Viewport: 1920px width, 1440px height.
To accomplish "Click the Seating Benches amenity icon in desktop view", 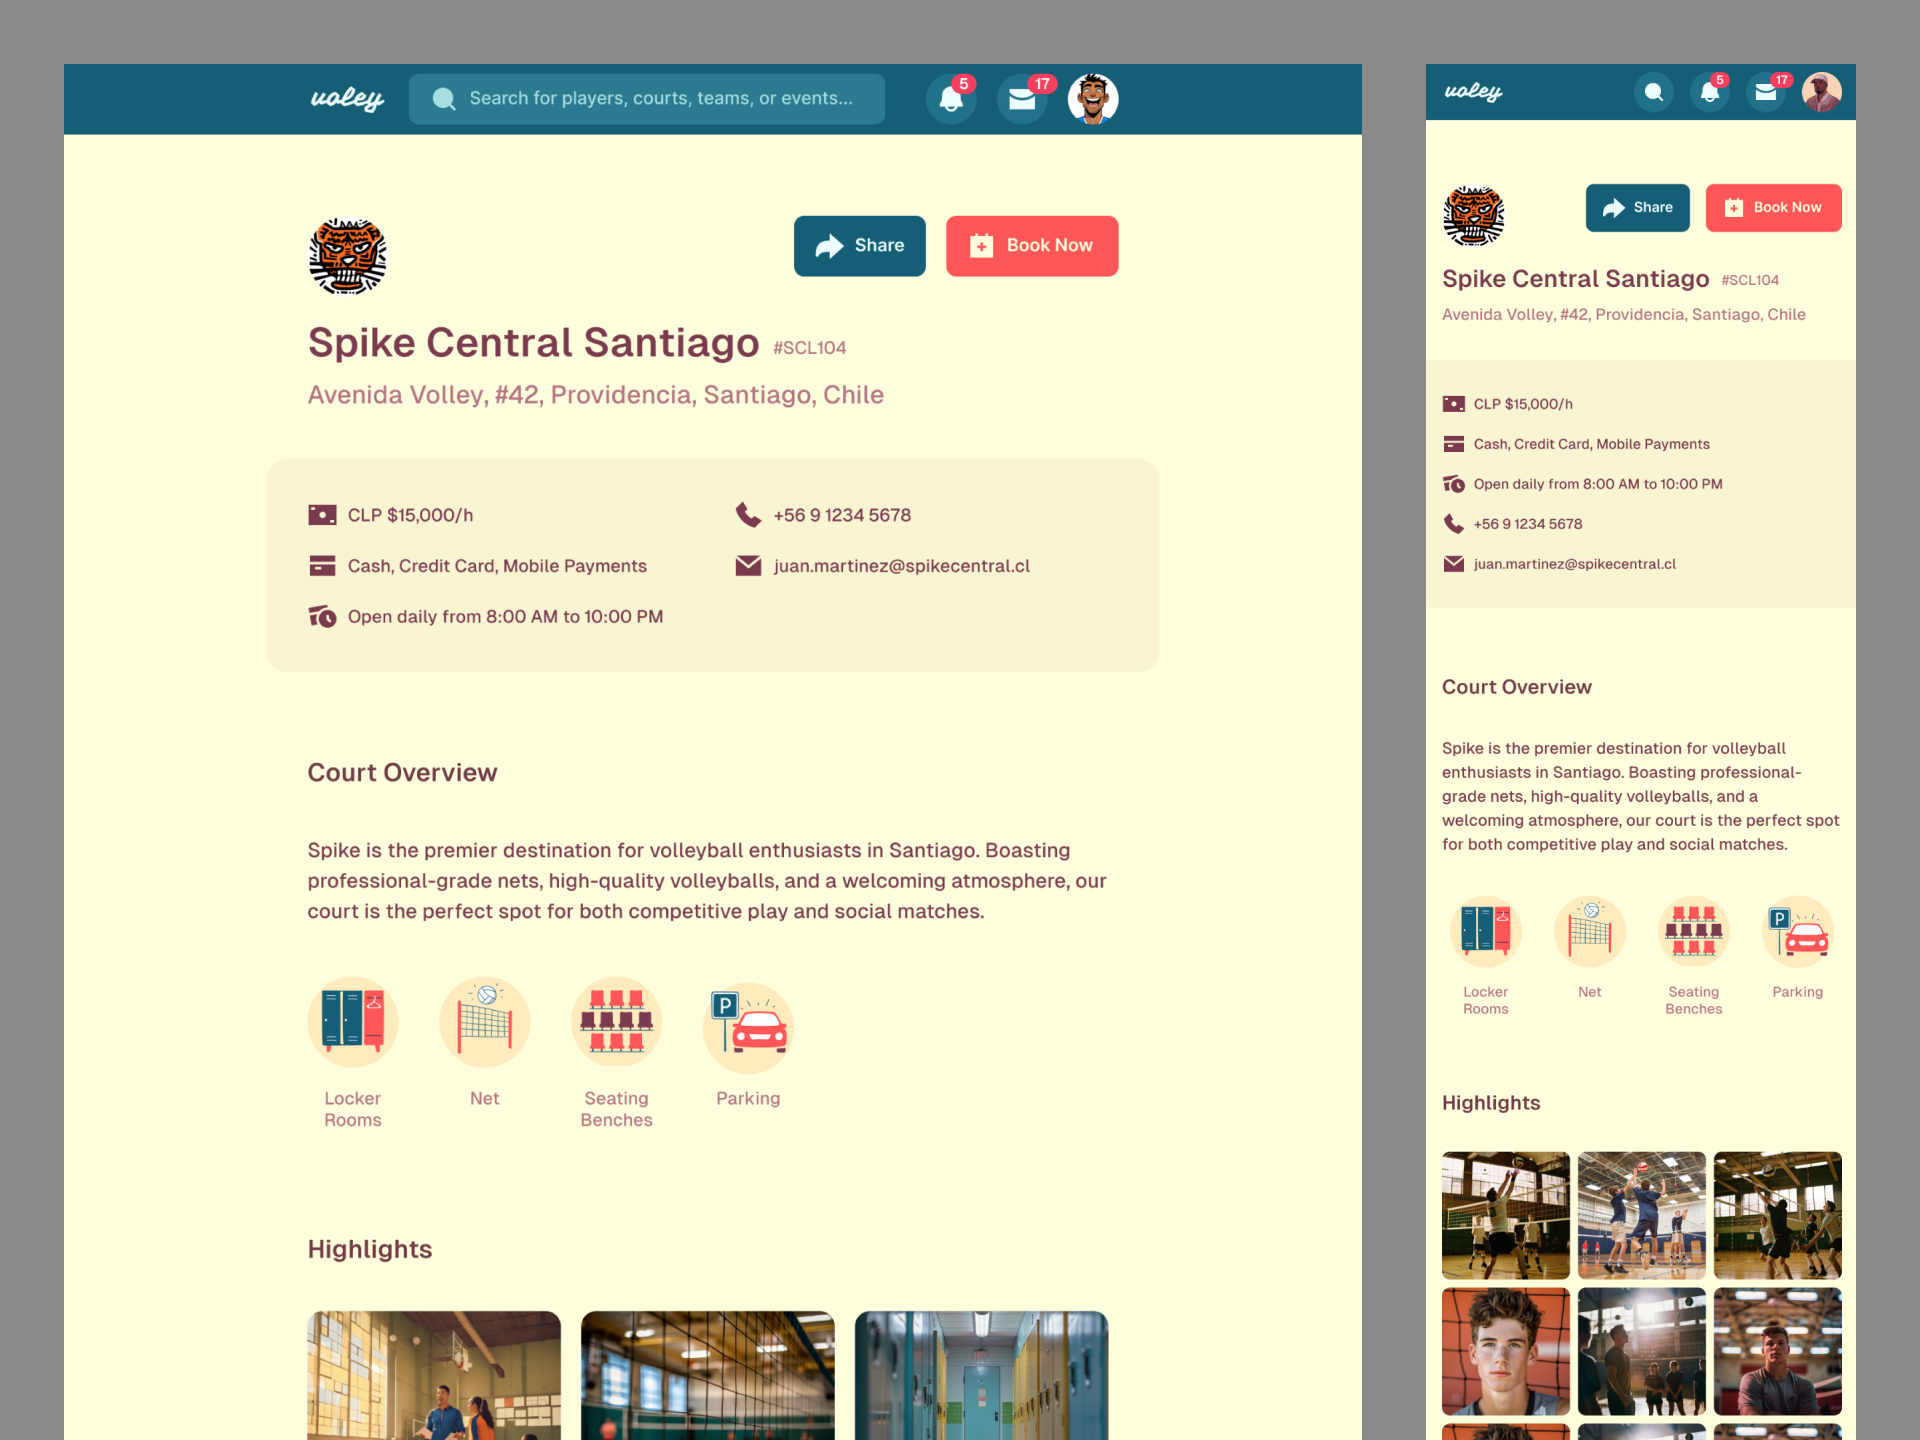I will pyautogui.click(x=617, y=1022).
